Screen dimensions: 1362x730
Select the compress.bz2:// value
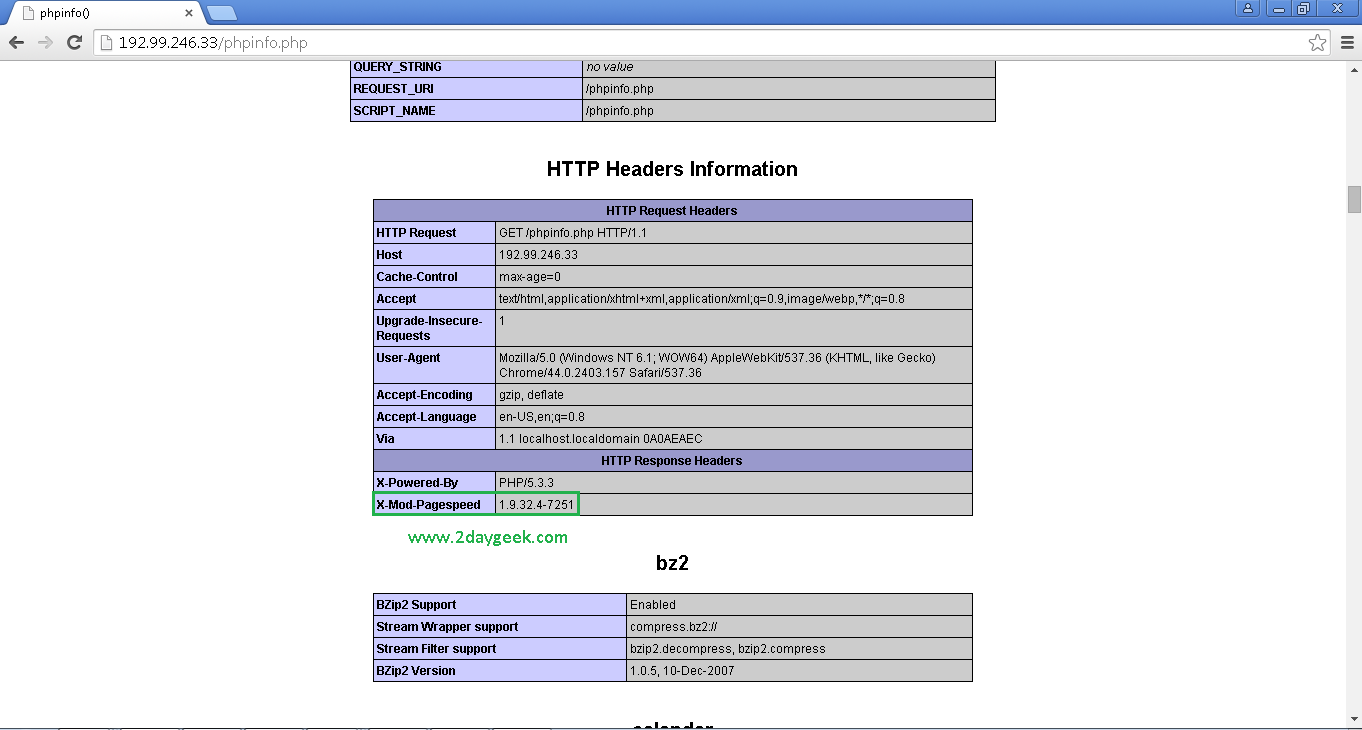(674, 627)
